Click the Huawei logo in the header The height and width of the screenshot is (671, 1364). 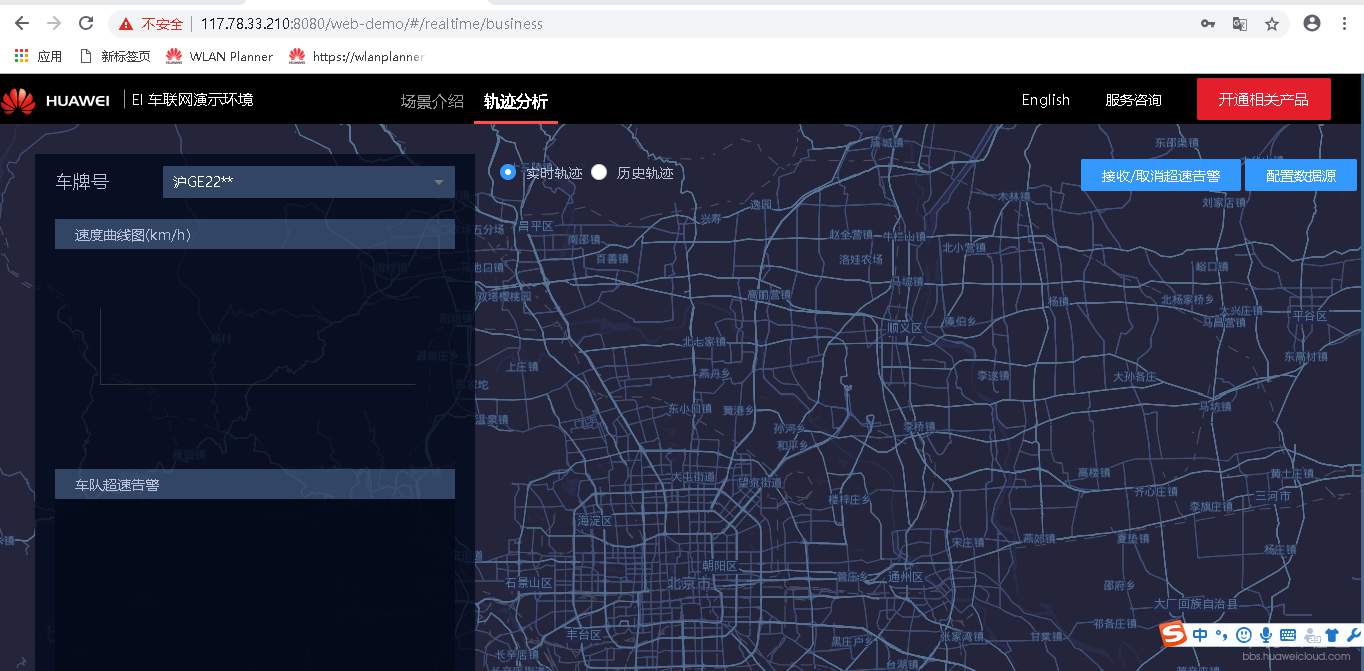pyautogui.click(x=55, y=100)
